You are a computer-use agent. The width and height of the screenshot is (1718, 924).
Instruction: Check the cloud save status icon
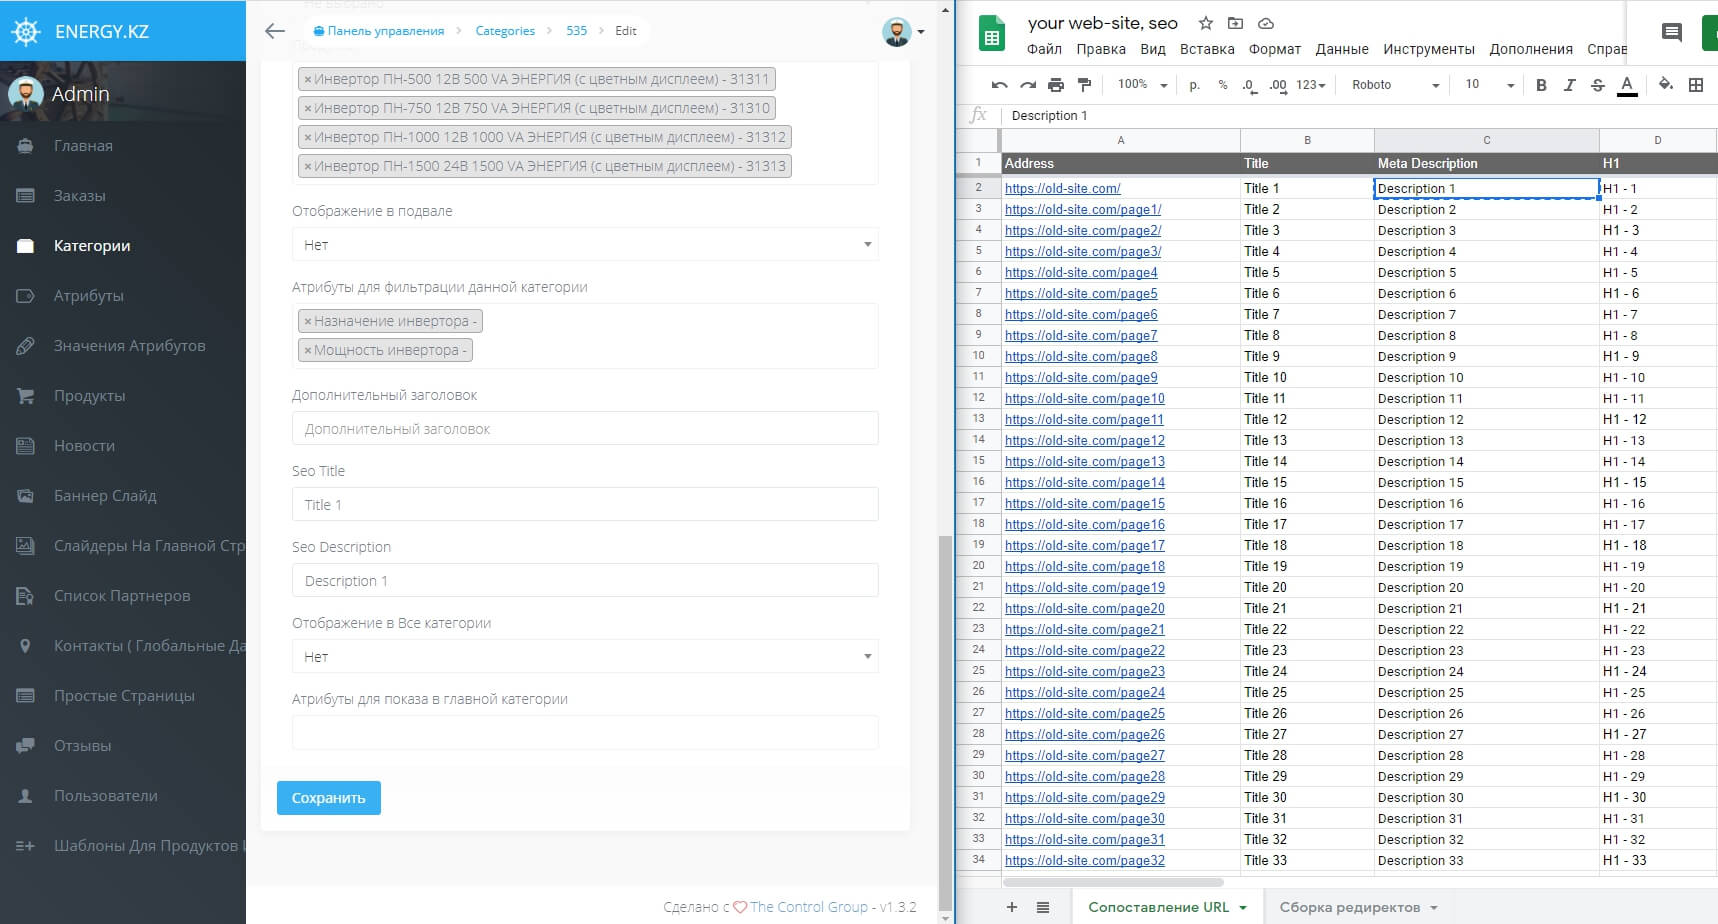pyautogui.click(x=1266, y=23)
